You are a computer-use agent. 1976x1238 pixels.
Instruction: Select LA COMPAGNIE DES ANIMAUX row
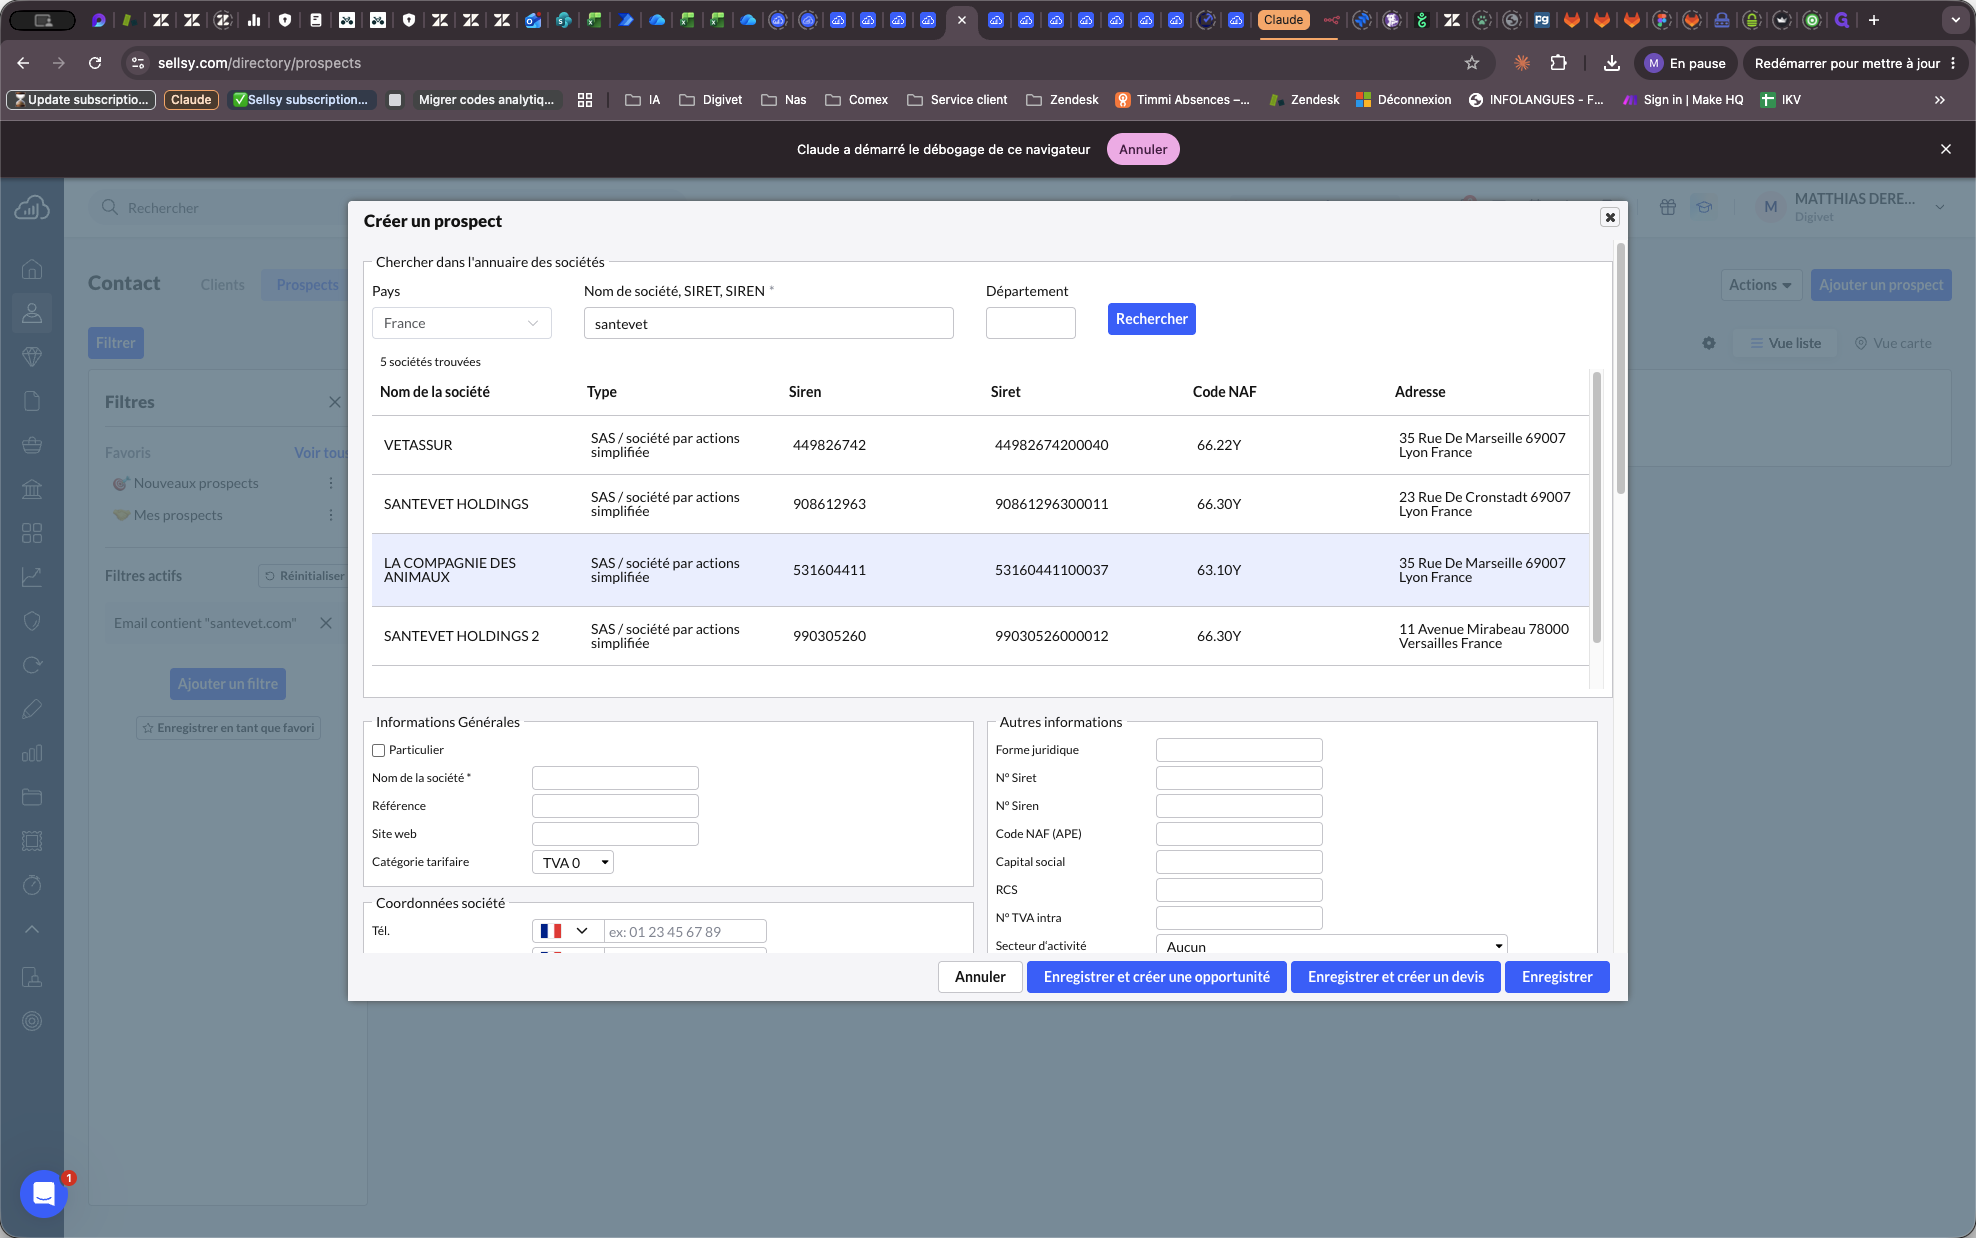pos(980,570)
